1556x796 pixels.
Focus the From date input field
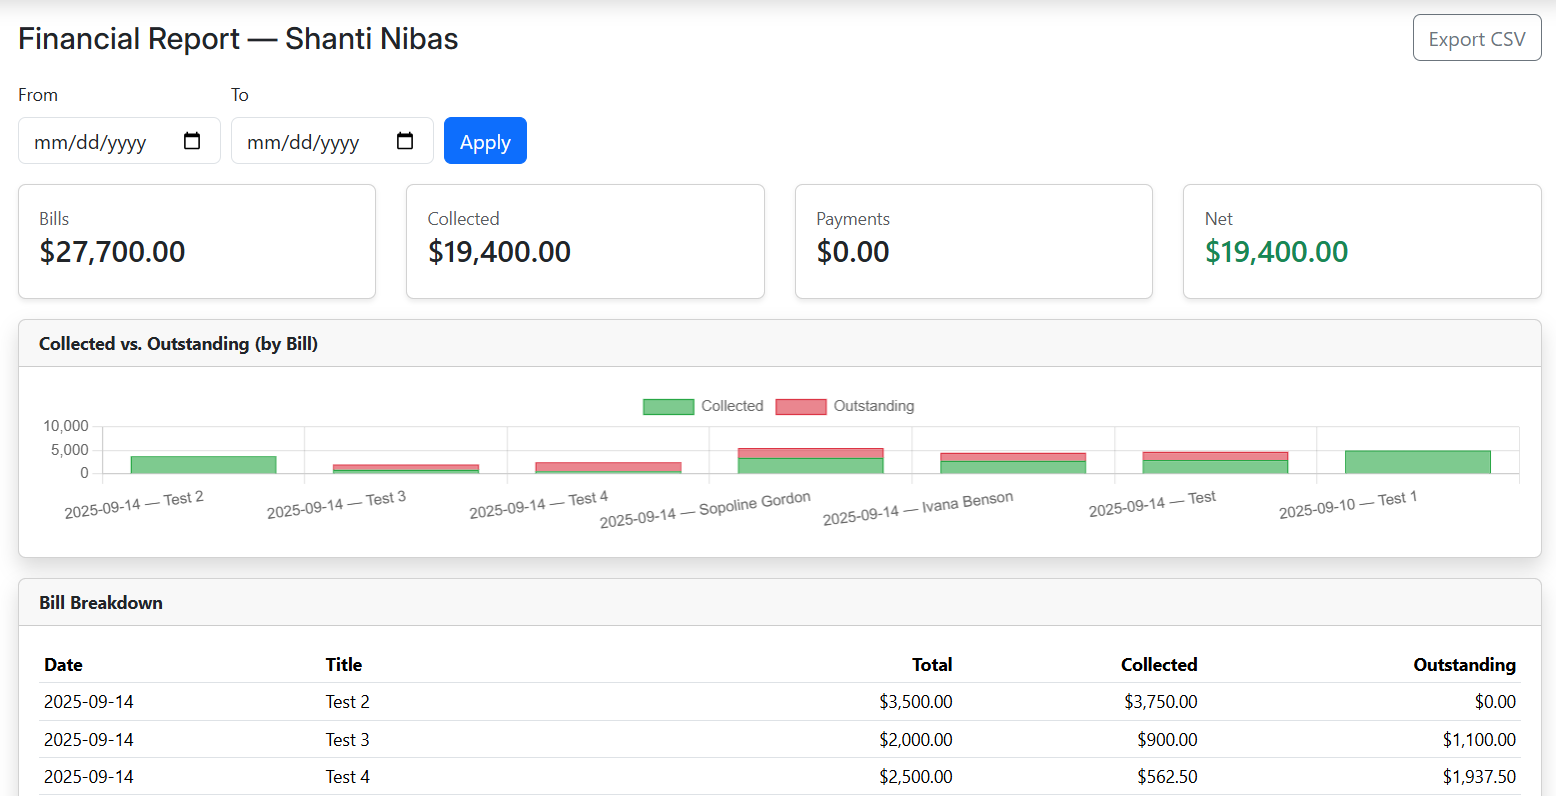tap(95, 142)
